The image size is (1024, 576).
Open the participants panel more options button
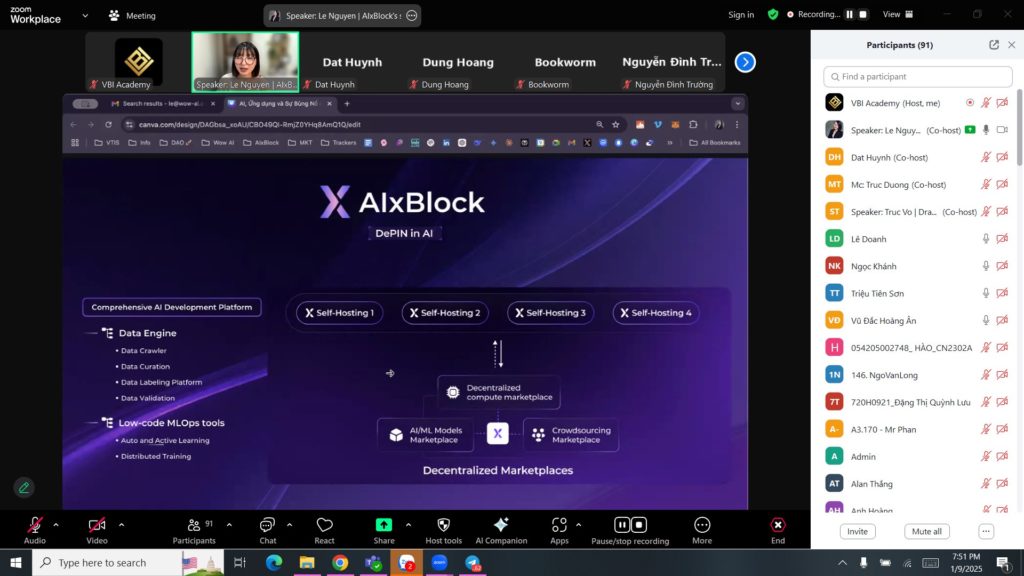click(x=986, y=531)
